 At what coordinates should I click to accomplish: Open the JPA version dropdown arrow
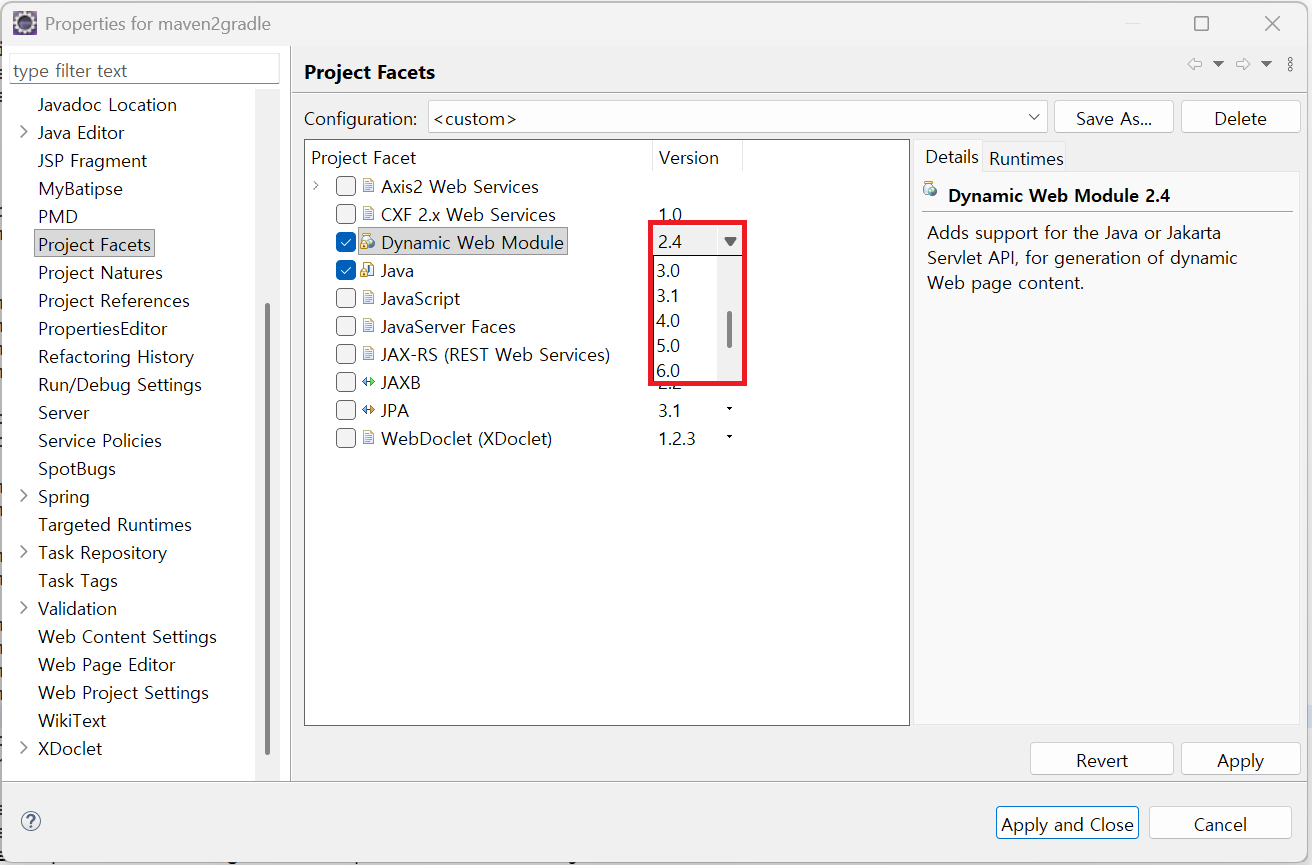coord(729,409)
